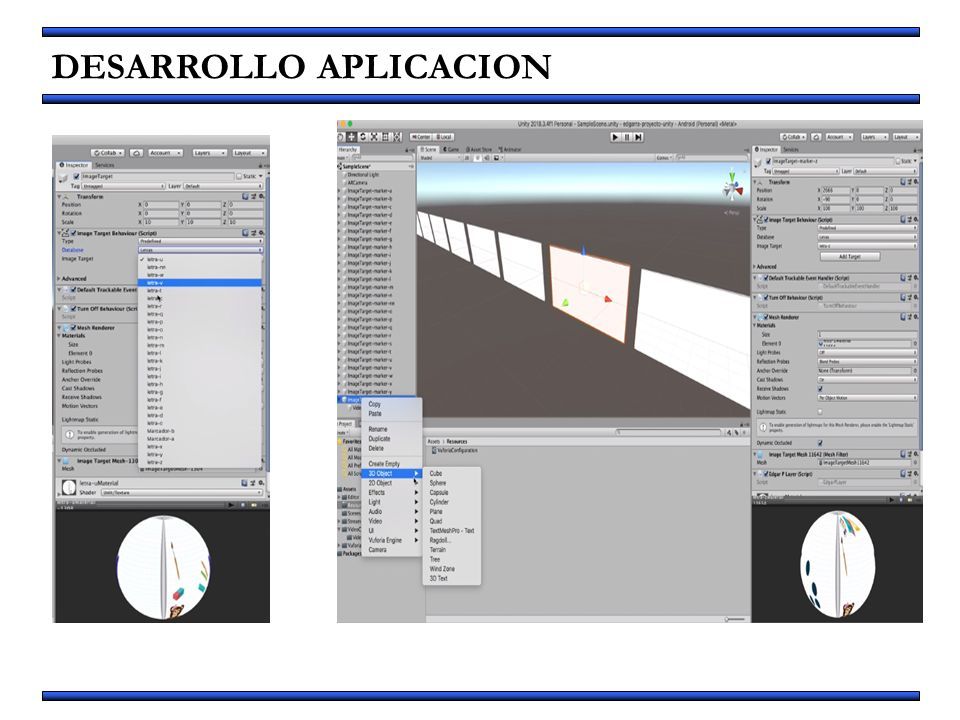Click the white sphere preview in the main Unity window
The width and height of the screenshot is (960, 720).
coord(837,565)
